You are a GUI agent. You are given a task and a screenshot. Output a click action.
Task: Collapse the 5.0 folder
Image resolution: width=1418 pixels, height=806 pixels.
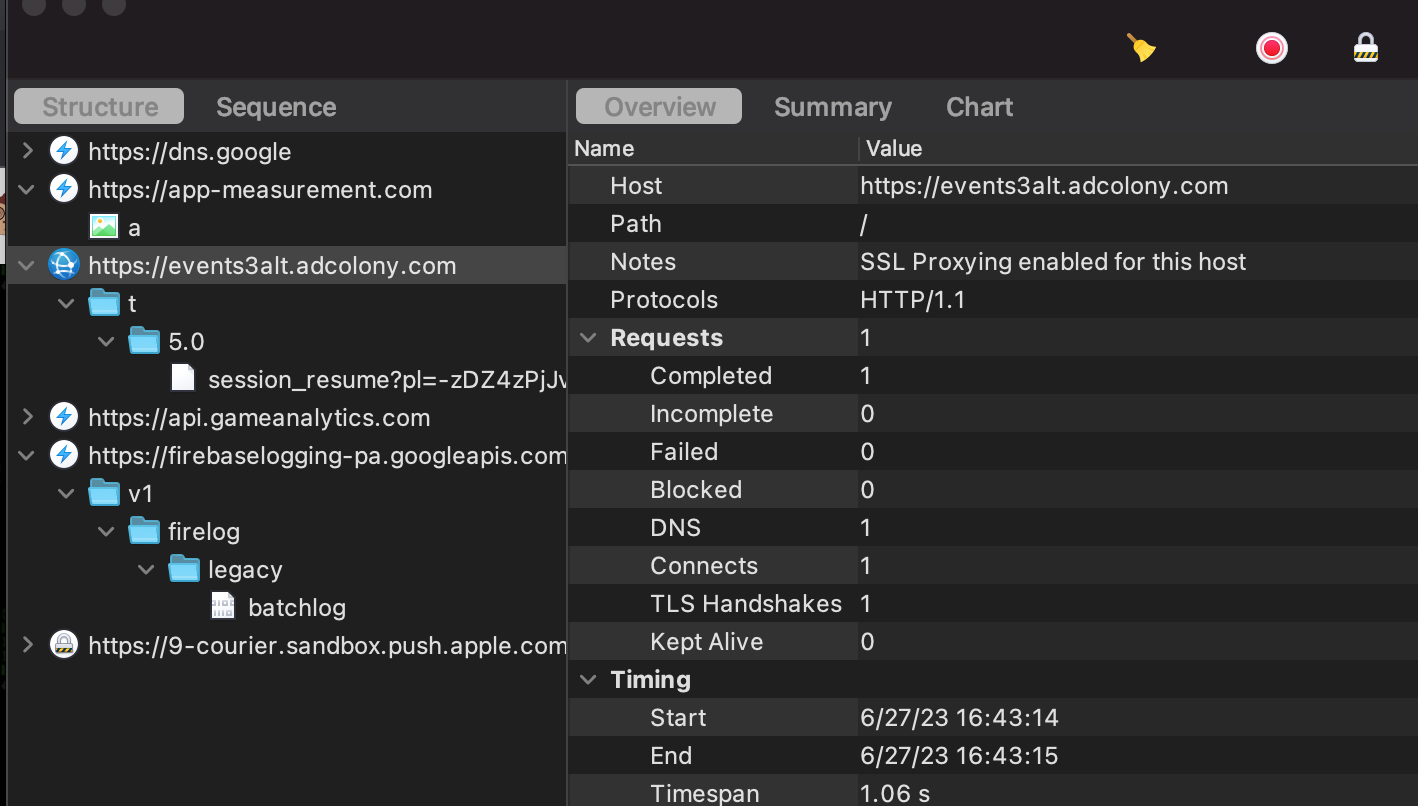point(107,341)
